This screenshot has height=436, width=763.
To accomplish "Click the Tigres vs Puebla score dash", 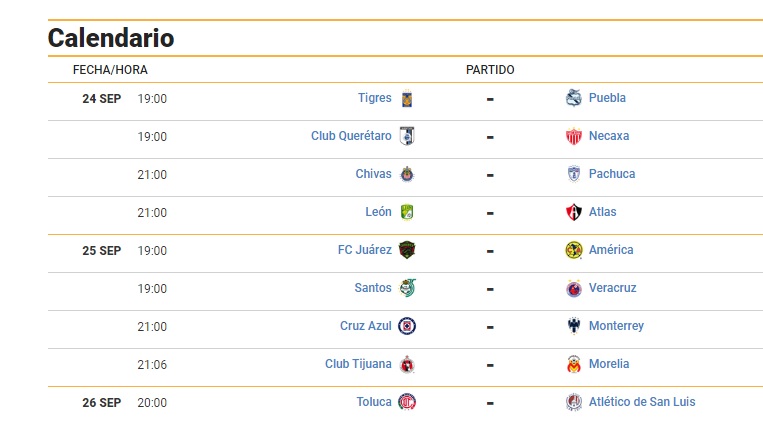I will pos(490,99).
